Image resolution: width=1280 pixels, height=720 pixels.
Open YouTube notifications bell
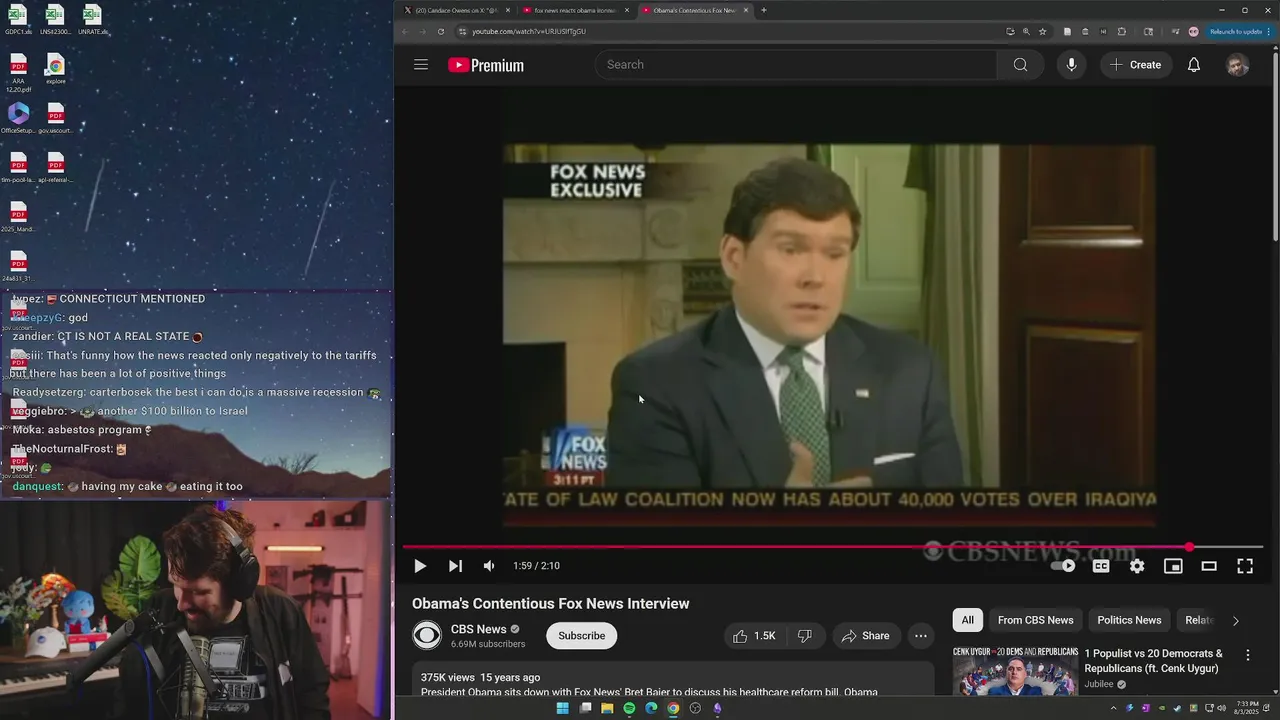click(1193, 65)
